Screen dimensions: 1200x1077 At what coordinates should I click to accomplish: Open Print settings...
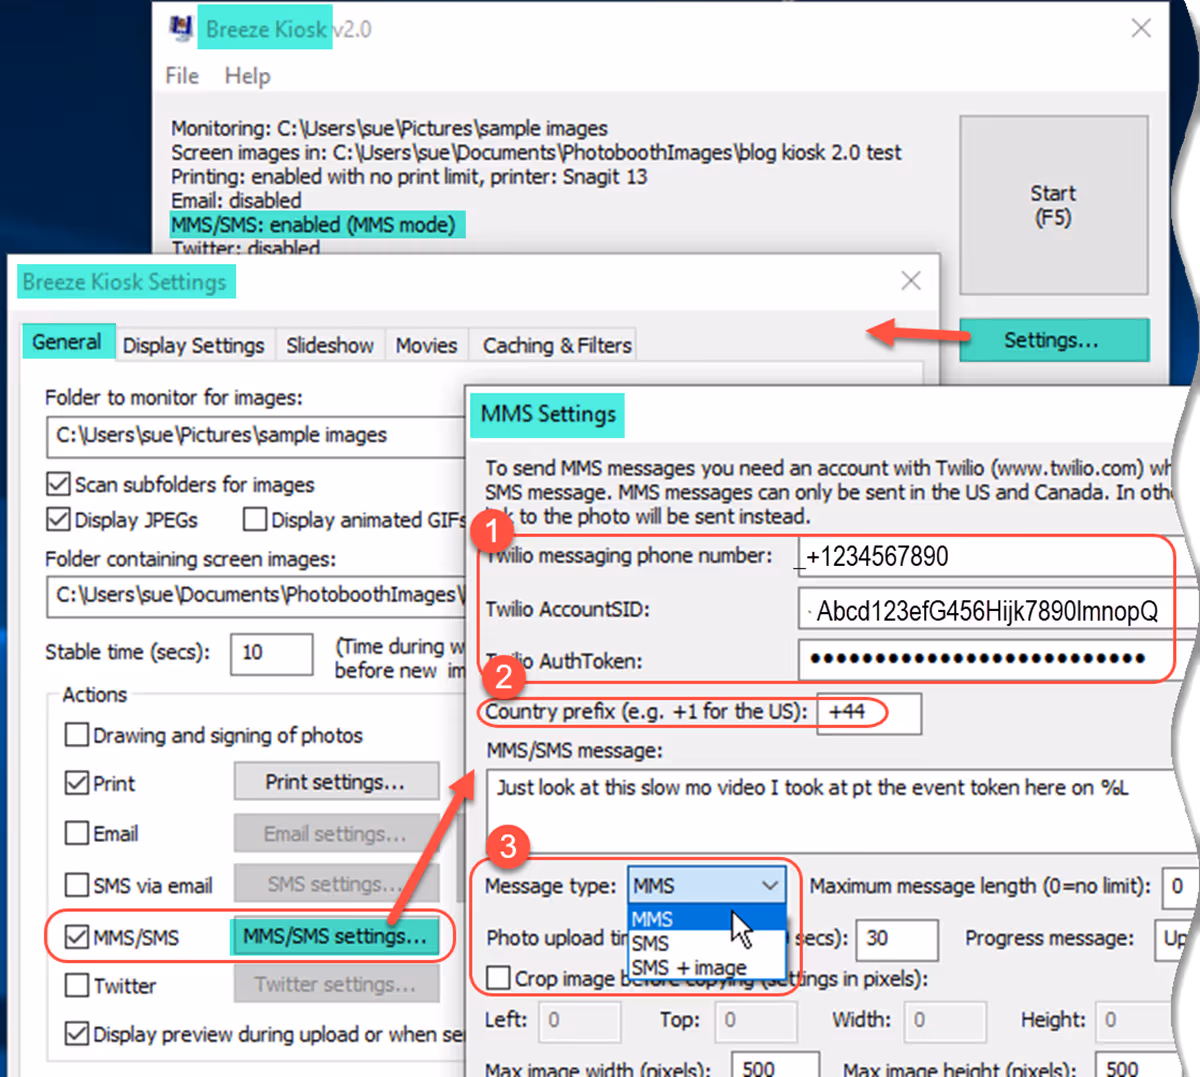tap(336, 782)
